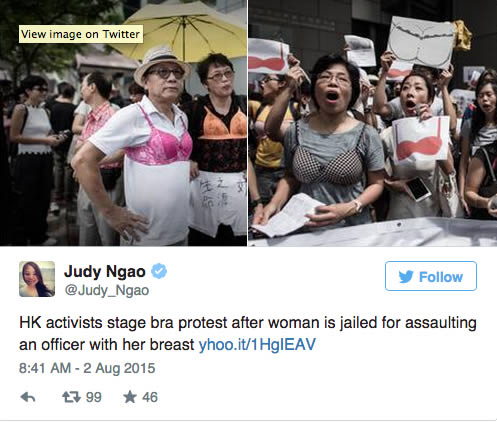Open Judy Ngao's profile avatar
Screen dimensions: 497x422
[37, 279]
